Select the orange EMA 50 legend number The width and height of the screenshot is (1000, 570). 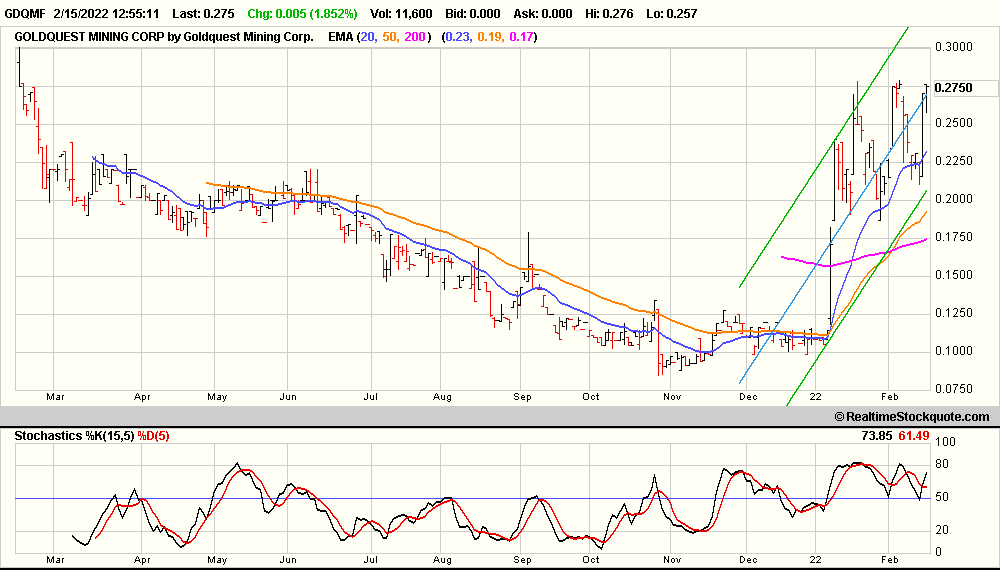pos(391,36)
